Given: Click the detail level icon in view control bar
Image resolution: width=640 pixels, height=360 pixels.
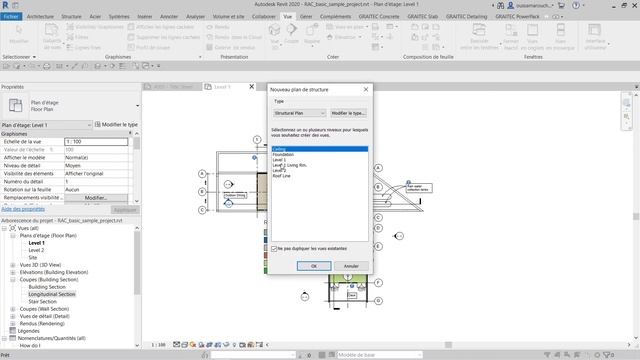Looking at the screenshot, I should coord(176,344).
